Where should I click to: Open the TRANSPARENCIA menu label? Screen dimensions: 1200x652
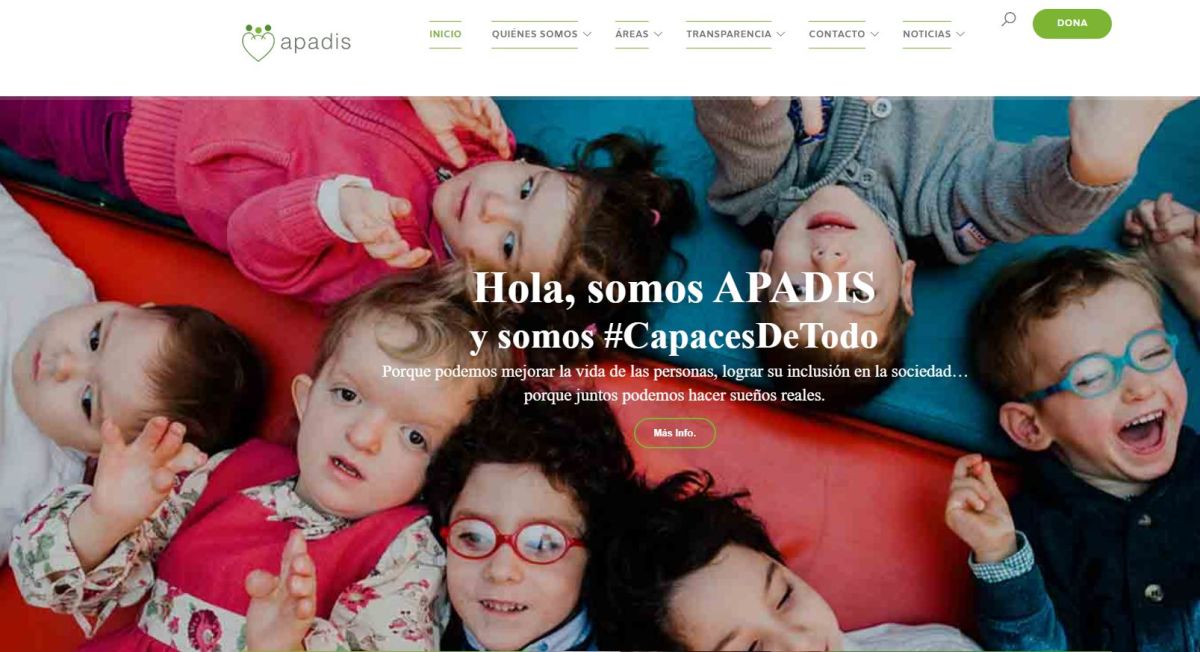(x=729, y=34)
